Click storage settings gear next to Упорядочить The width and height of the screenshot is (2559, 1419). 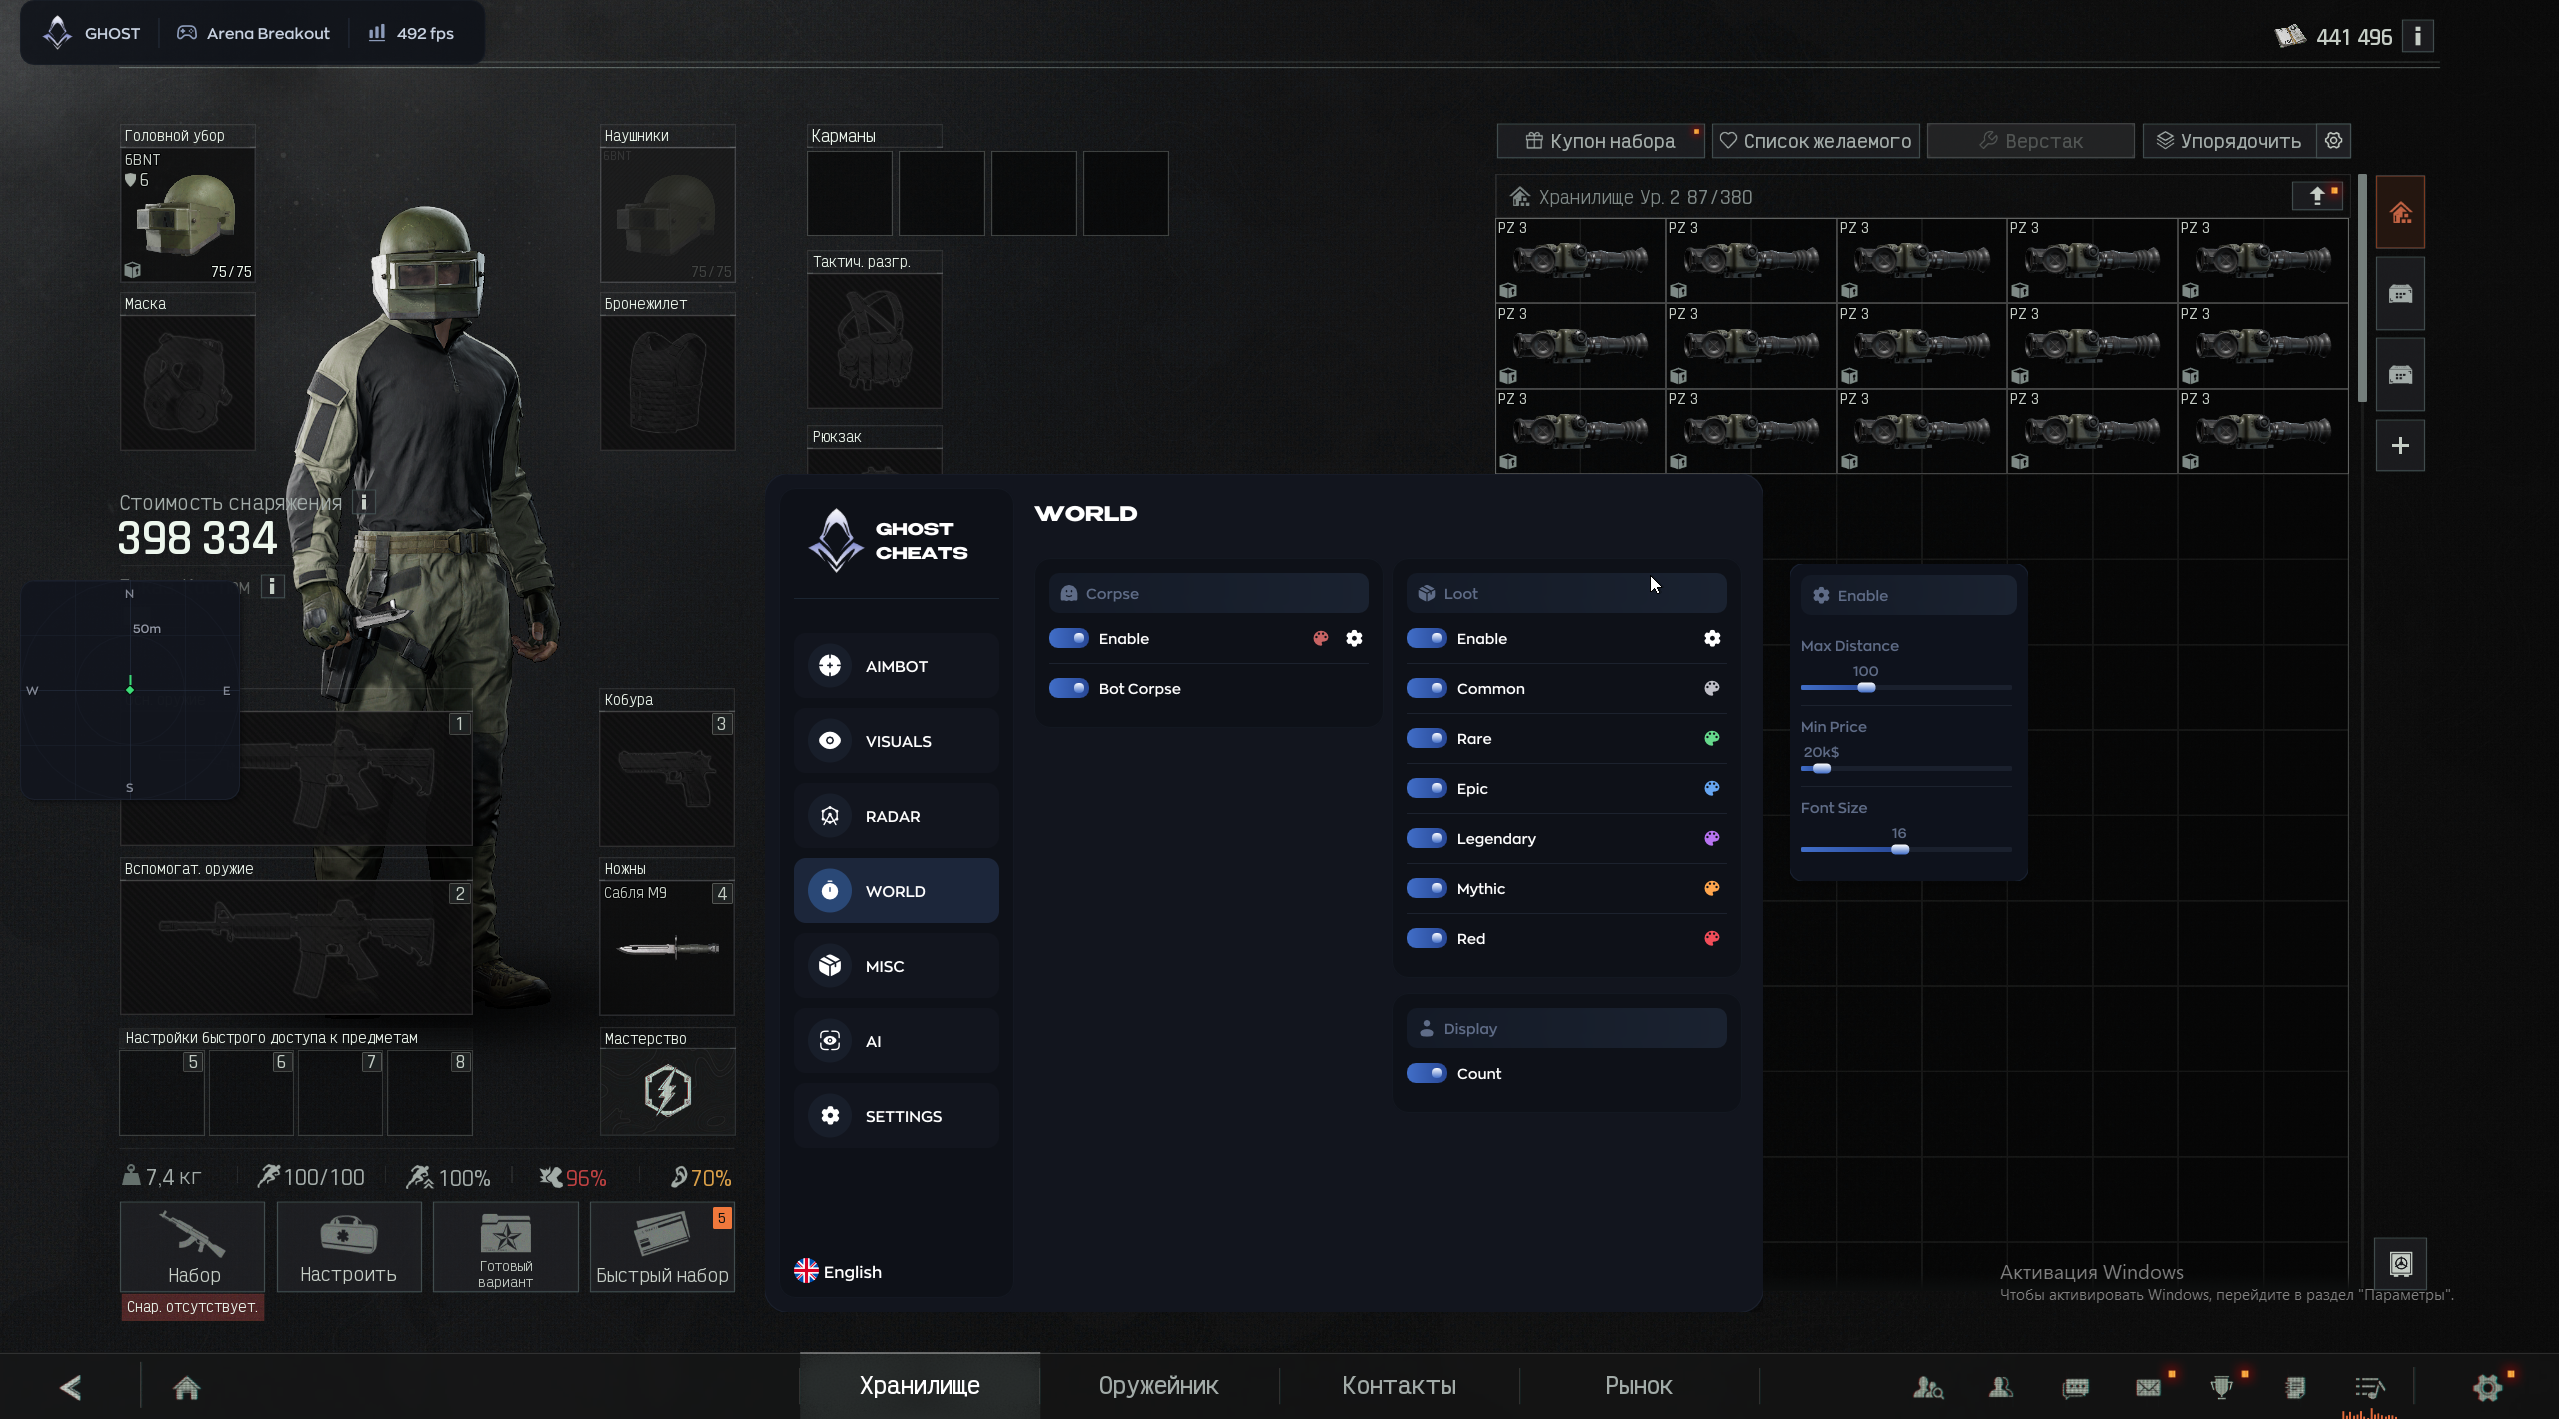click(2333, 141)
